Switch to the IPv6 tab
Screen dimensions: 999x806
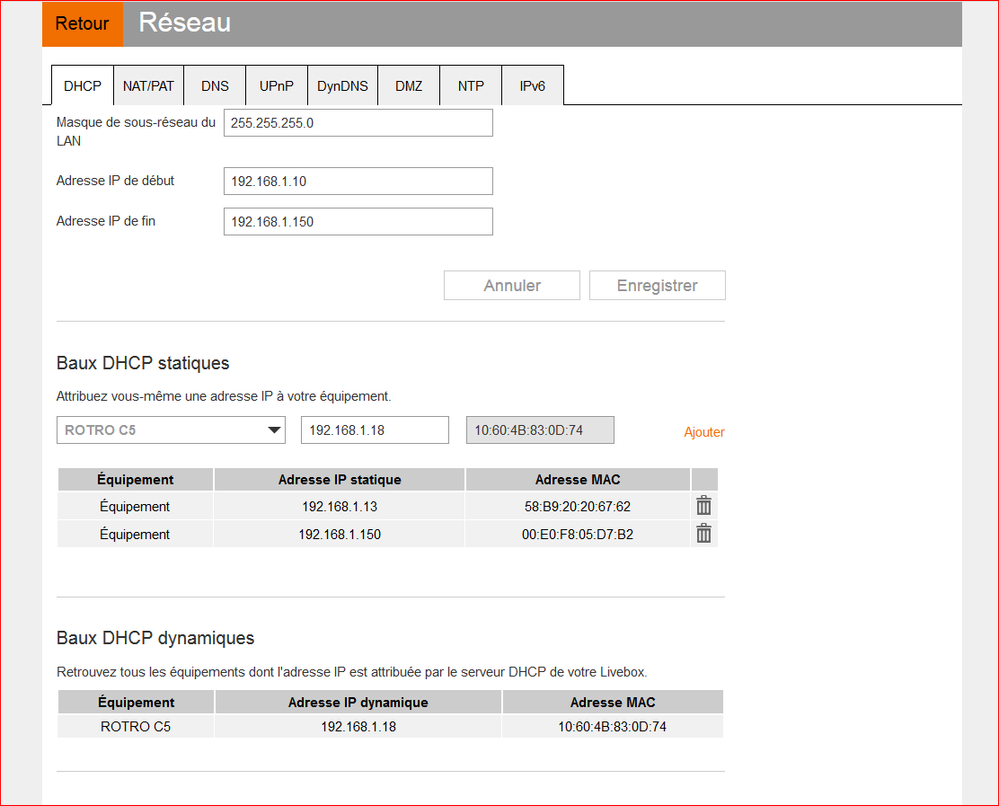pyautogui.click(x=531, y=86)
